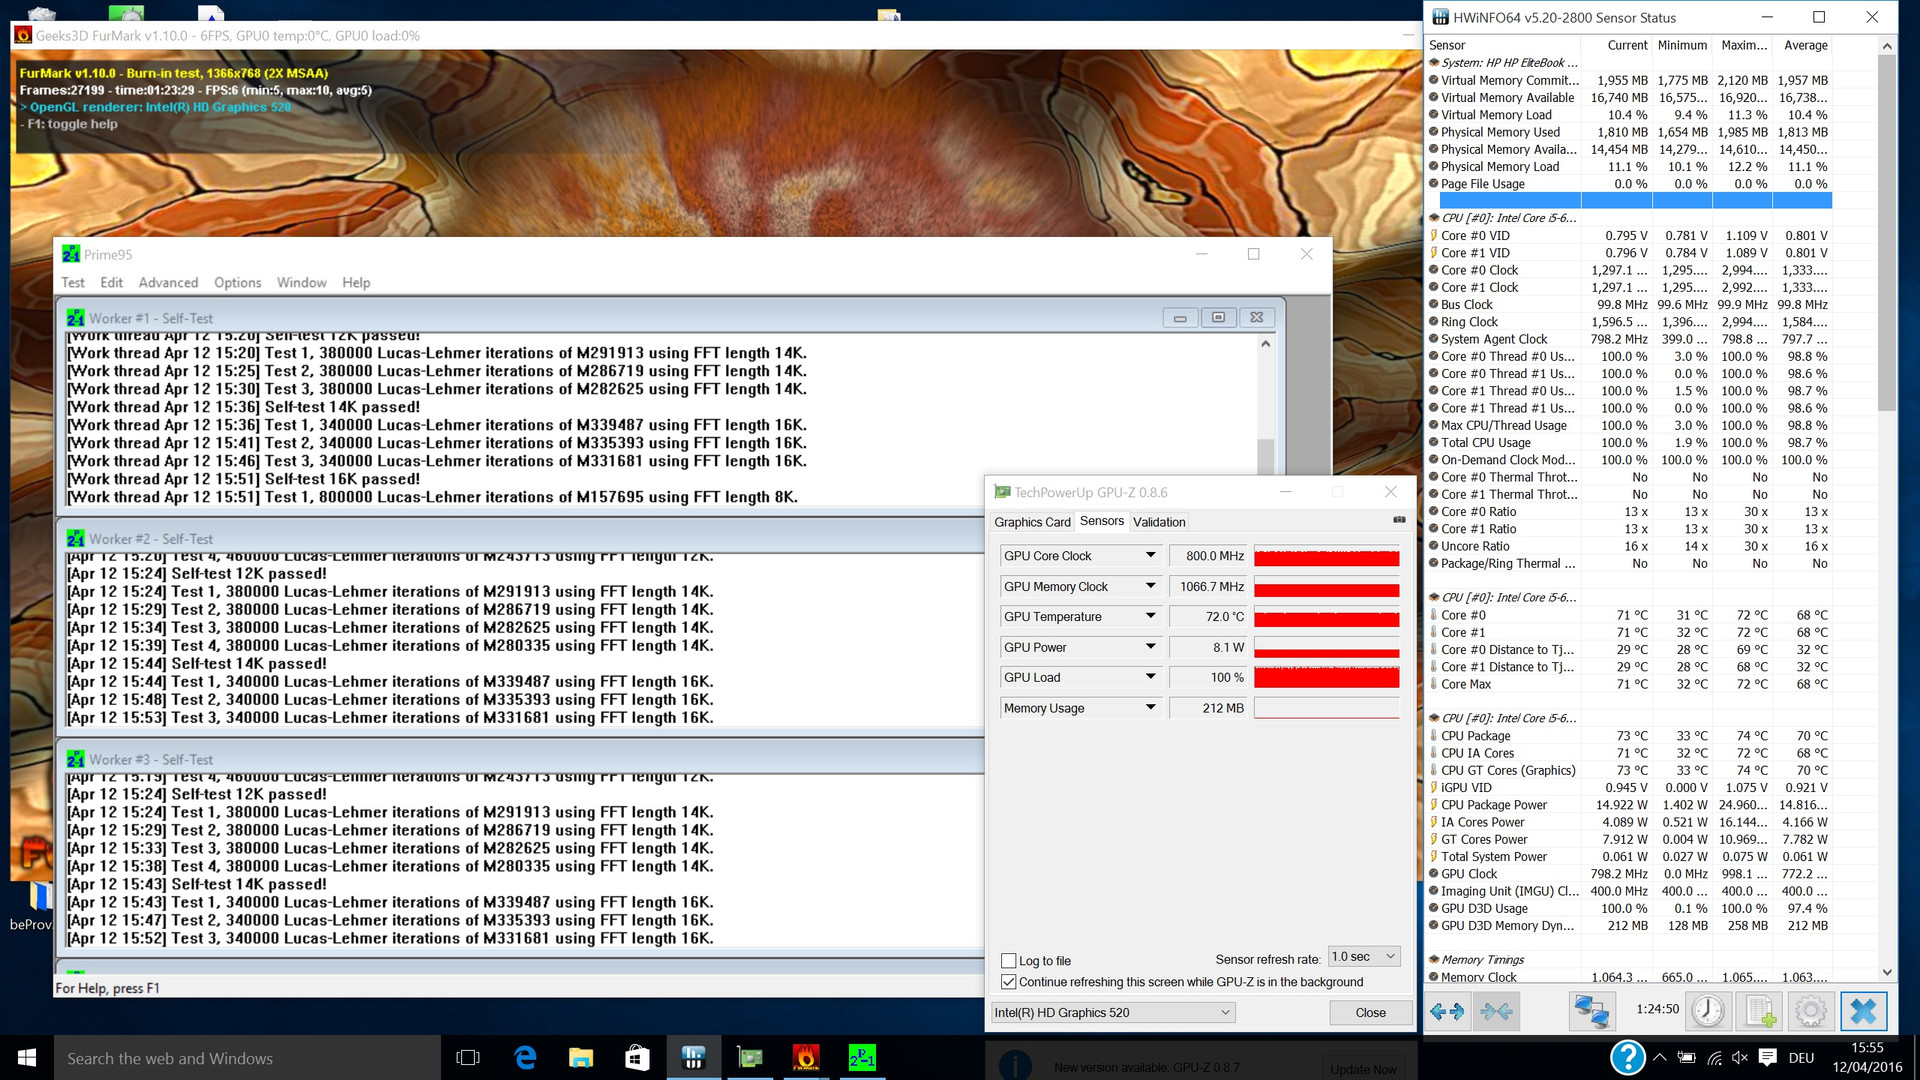Switch to GPU-Z Graphics Card tab
Image resolution: width=1920 pixels, height=1080 pixels.
point(1032,522)
